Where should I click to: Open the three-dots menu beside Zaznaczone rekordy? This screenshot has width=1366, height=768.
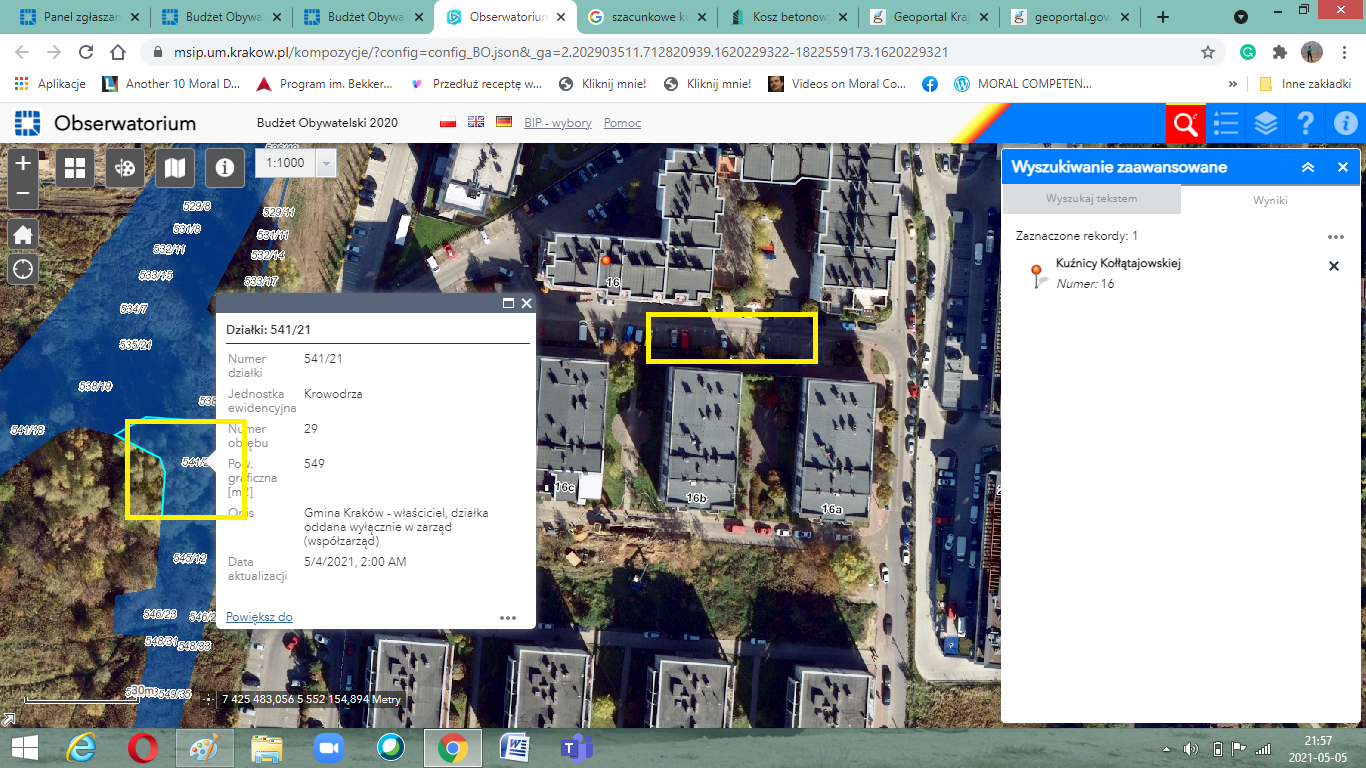click(1335, 237)
